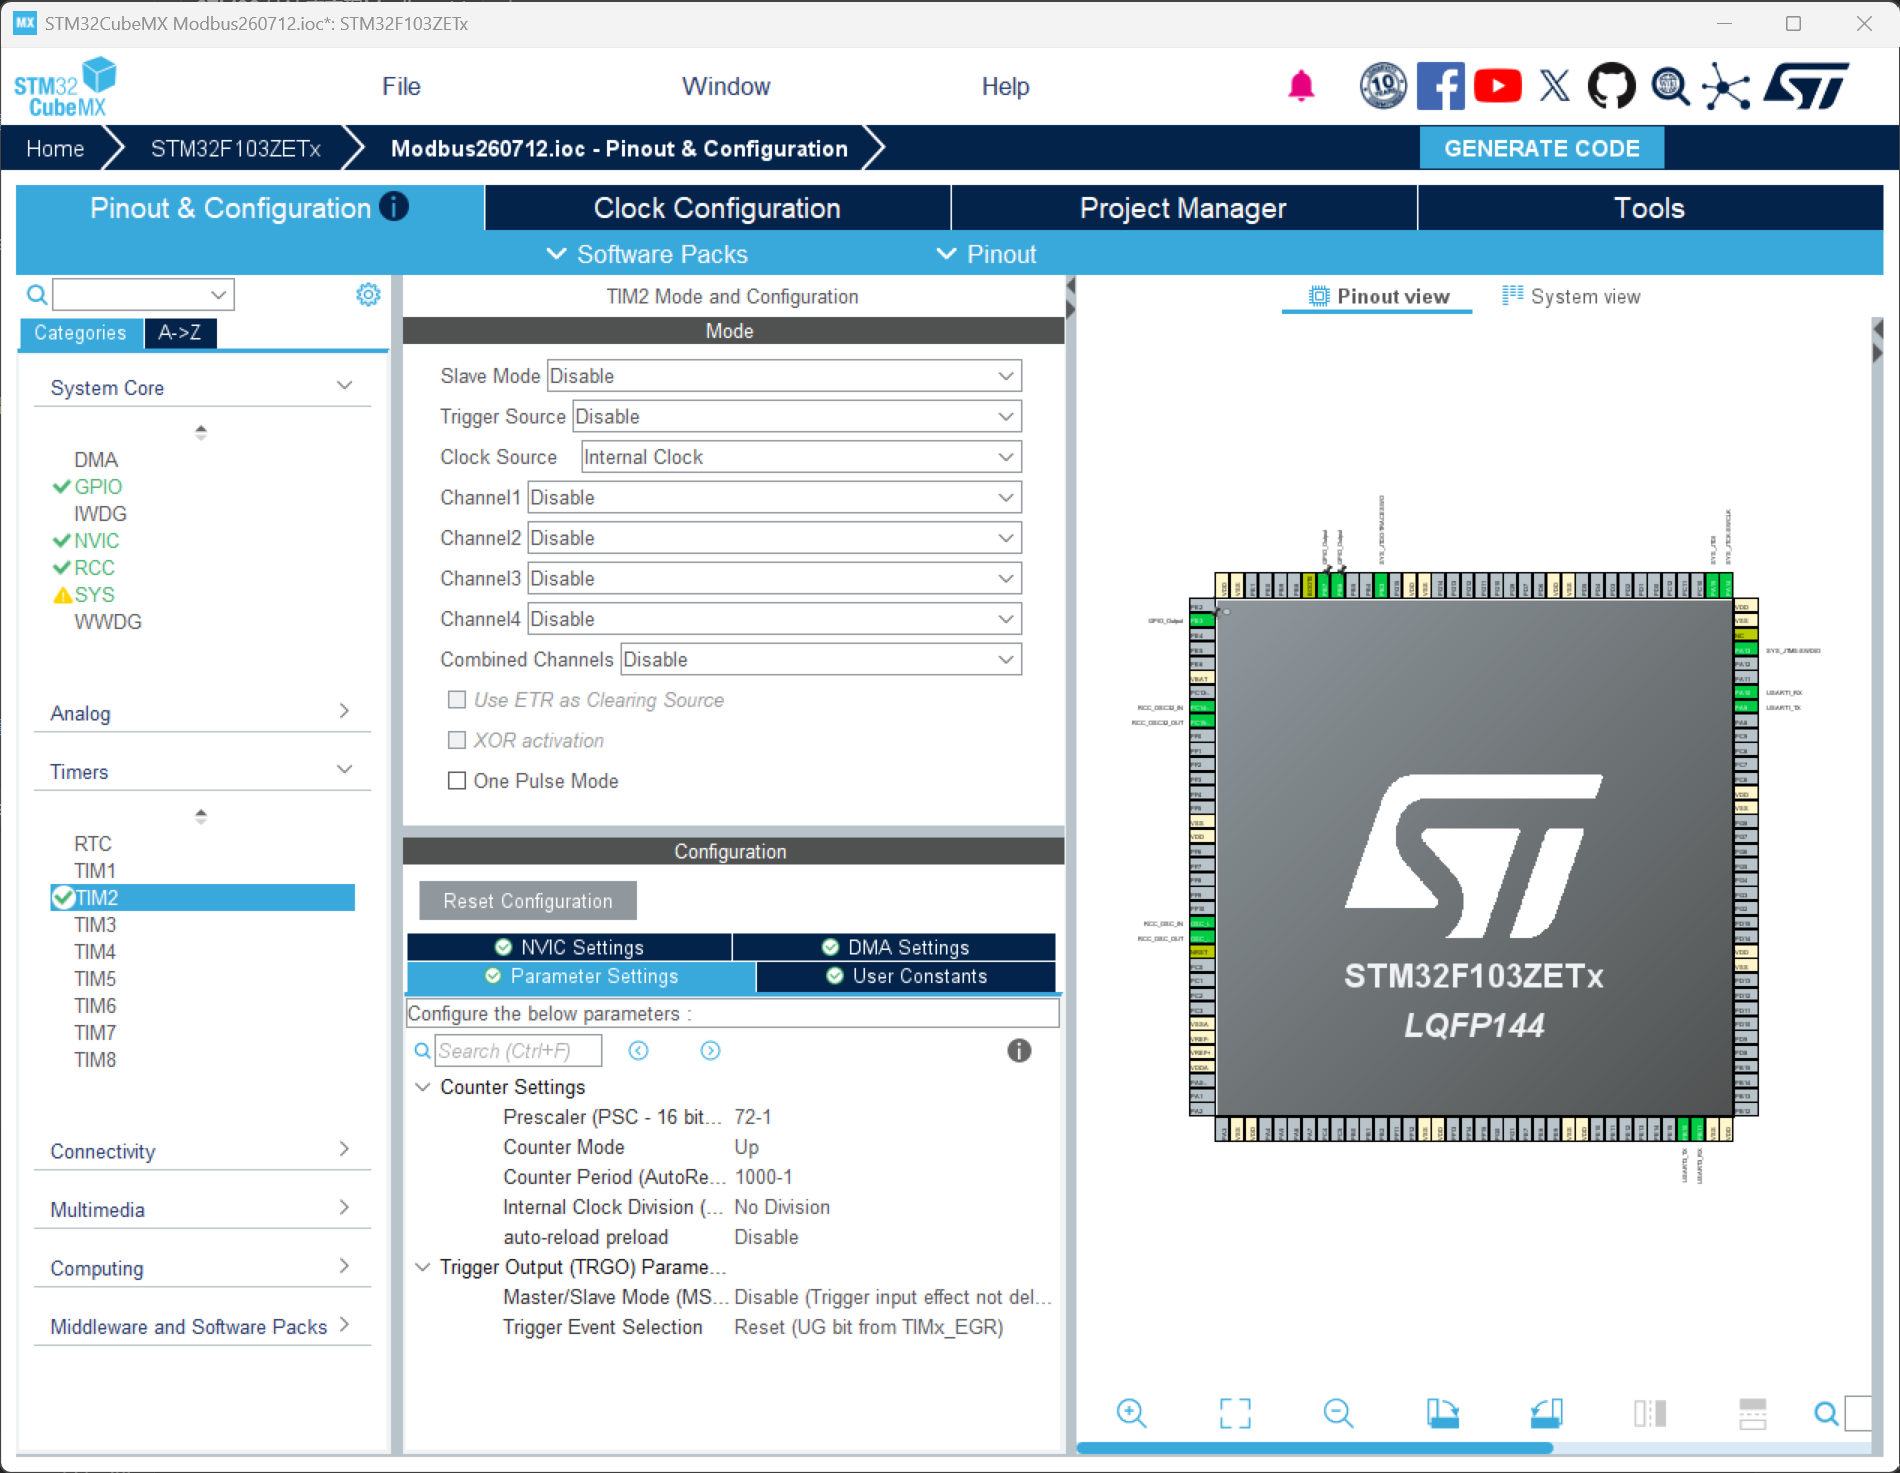This screenshot has width=1900, height=1473.
Task: Collapse the Counter Settings group
Action: point(423,1087)
